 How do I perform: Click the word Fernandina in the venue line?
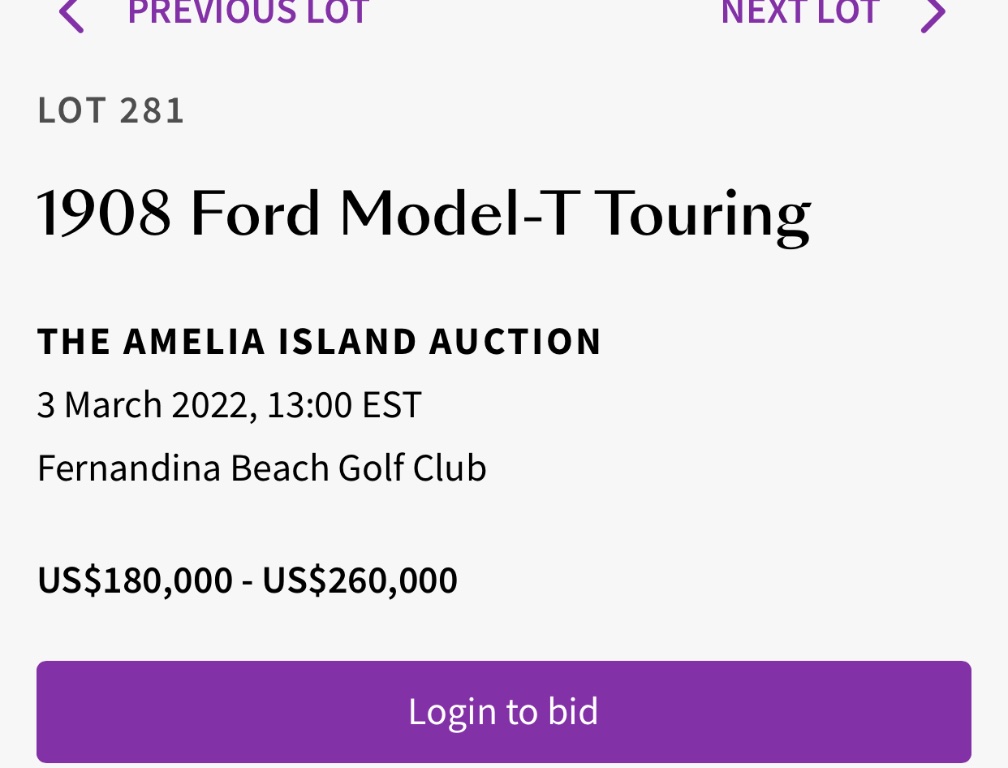point(129,468)
